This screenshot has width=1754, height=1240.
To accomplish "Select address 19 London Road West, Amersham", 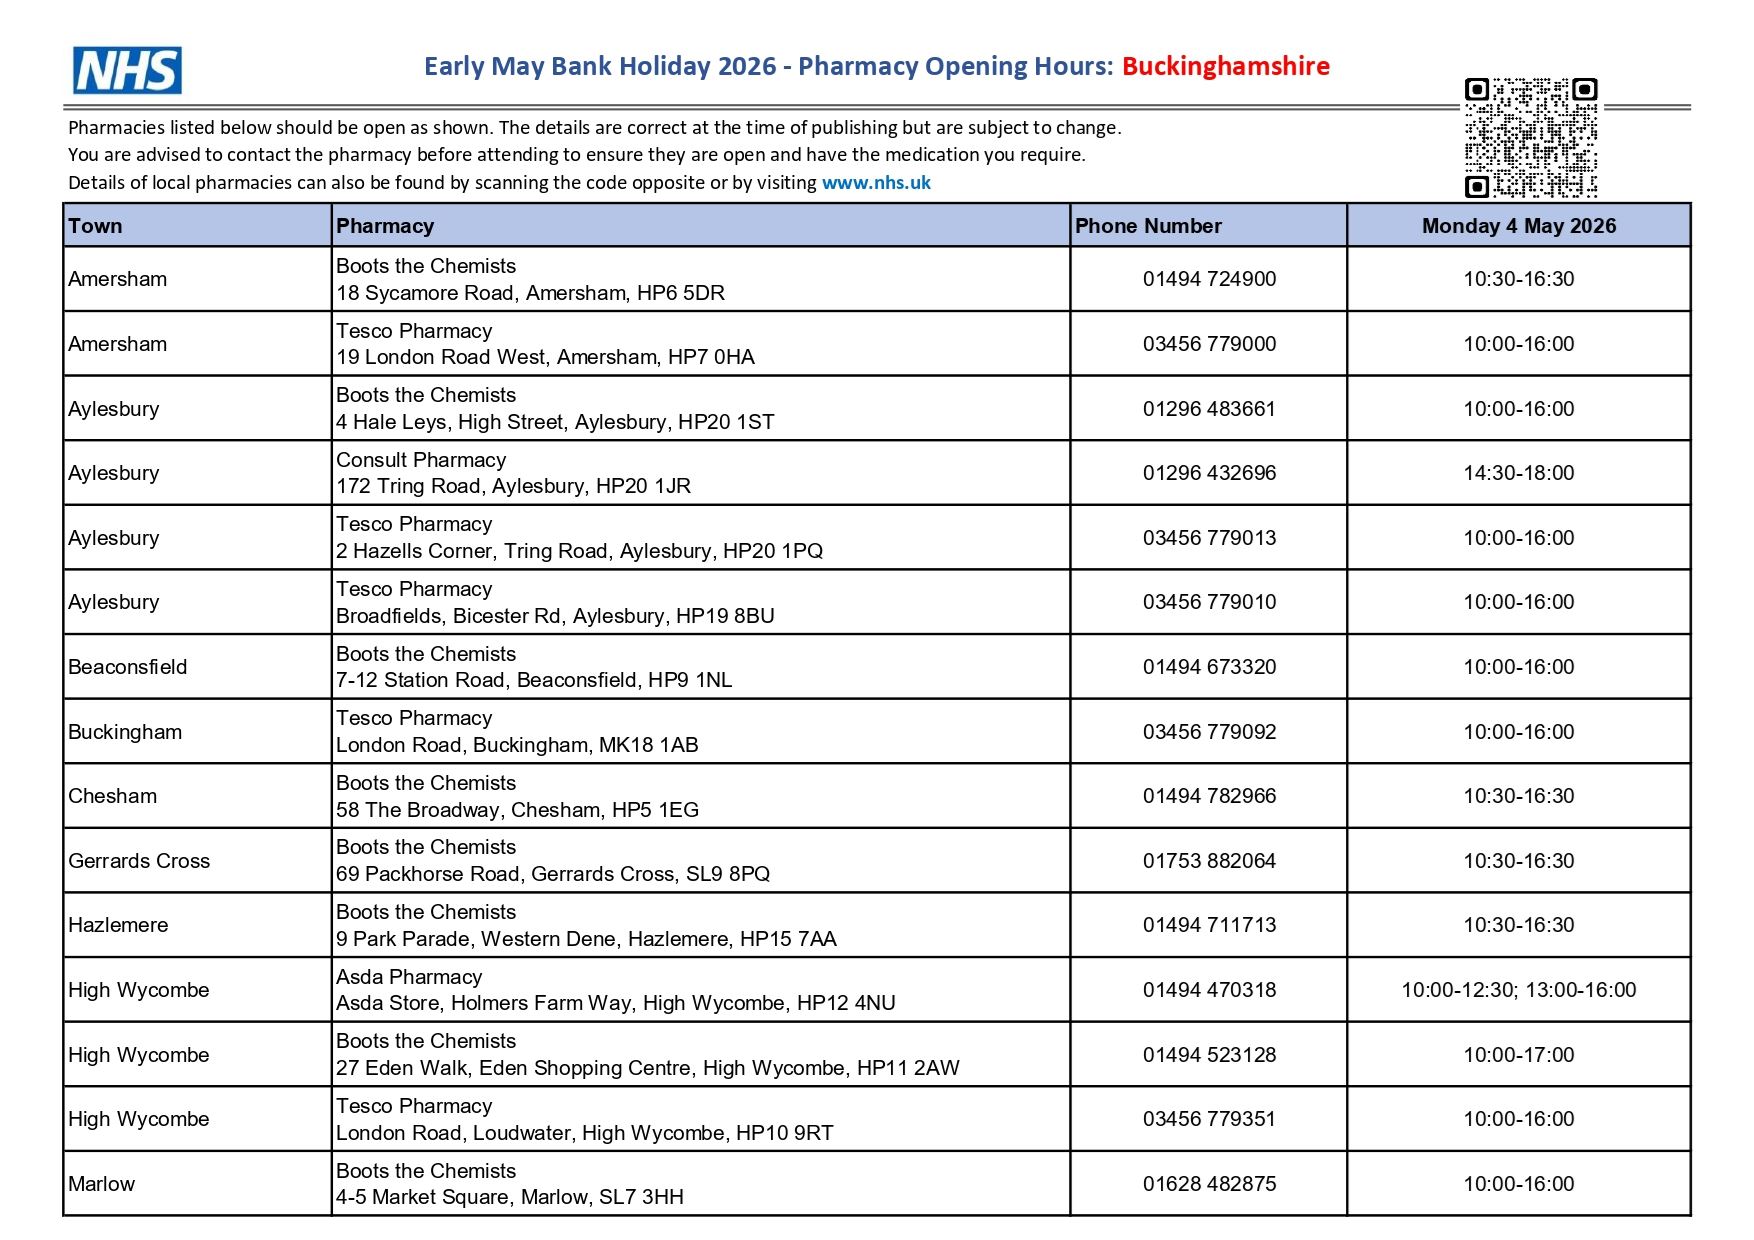I will click(545, 357).
